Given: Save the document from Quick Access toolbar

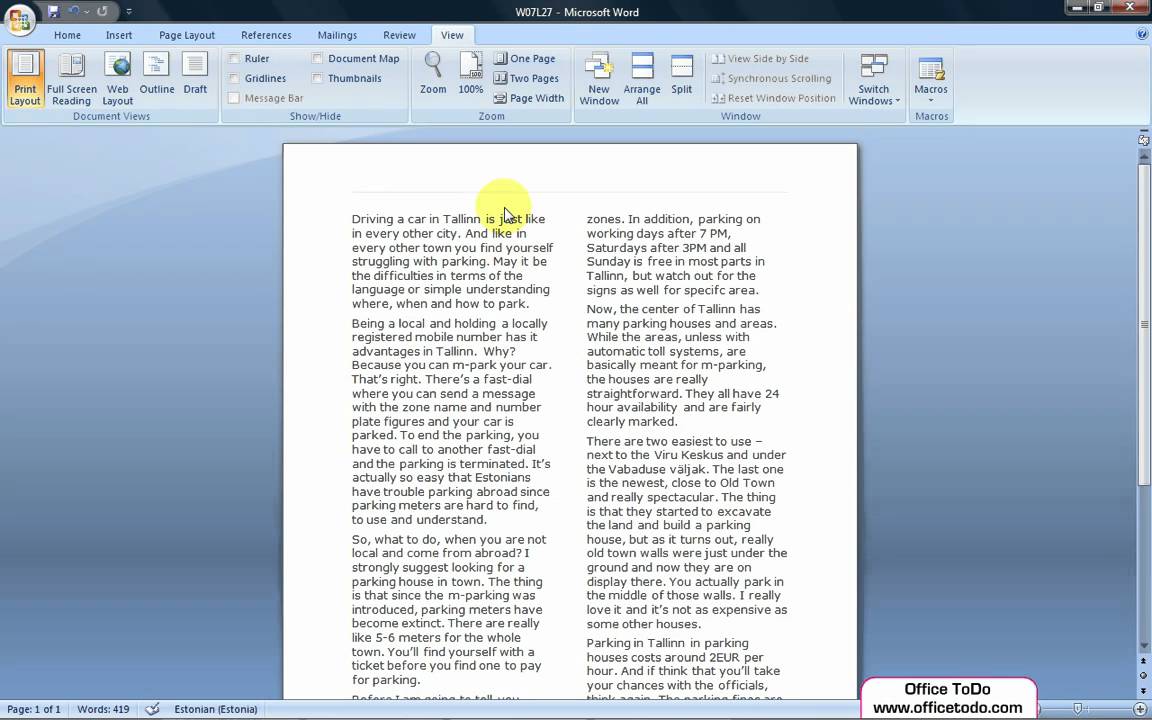Looking at the screenshot, I should [x=53, y=12].
